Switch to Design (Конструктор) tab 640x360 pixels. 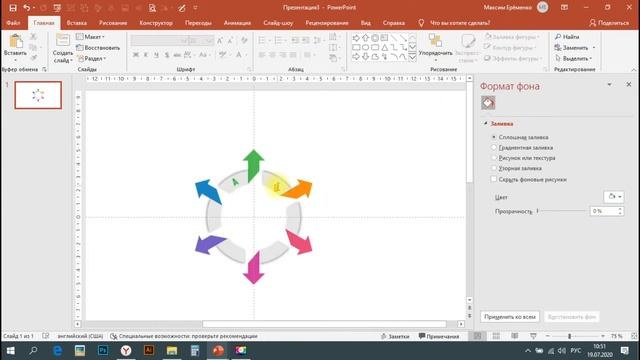pyautogui.click(x=156, y=23)
